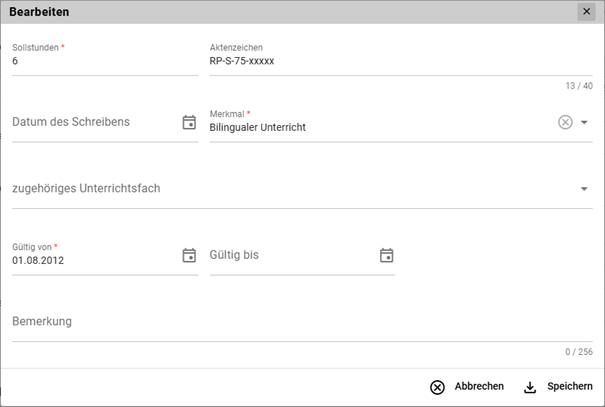Viewport: 605px width, 407px height.
Task: Click the Datum des Schreibens text field
Action: (90, 122)
